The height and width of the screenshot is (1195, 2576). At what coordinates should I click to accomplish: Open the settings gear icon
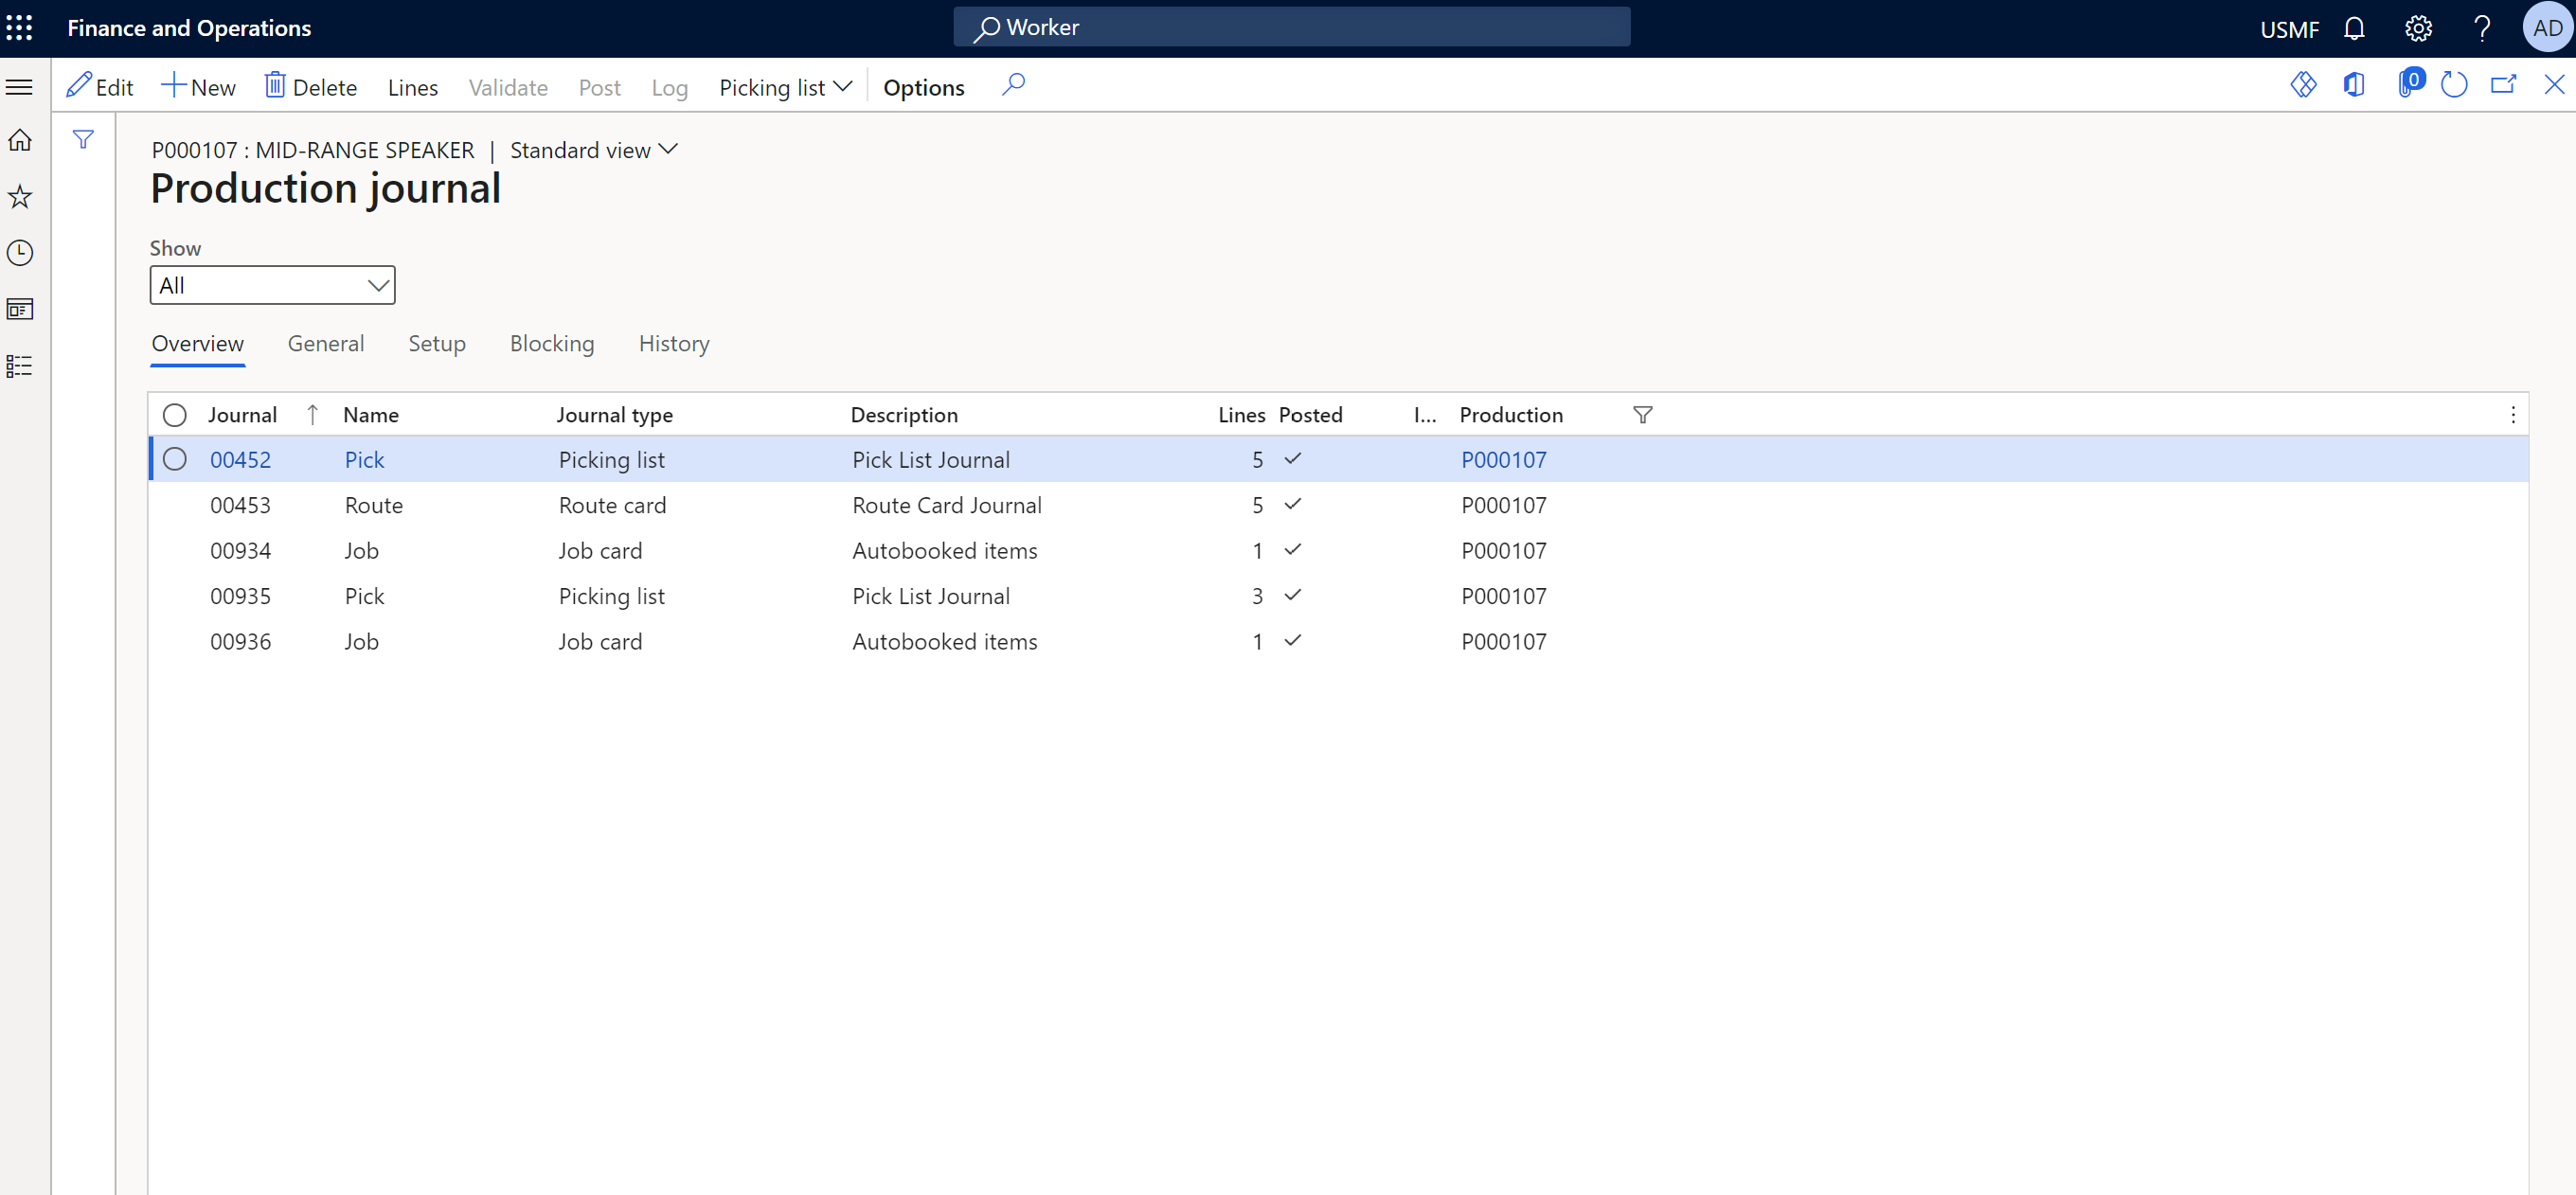click(2418, 28)
